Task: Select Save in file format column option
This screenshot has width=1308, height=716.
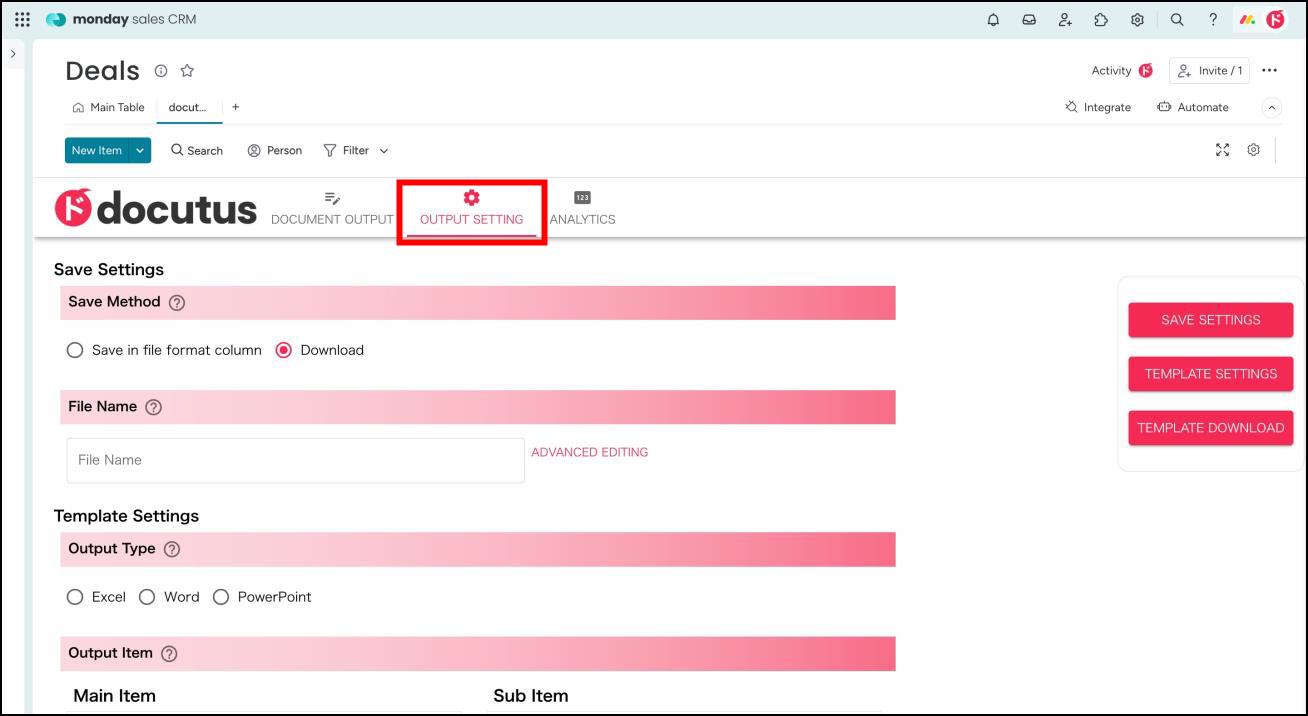Action: tap(75, 350)
